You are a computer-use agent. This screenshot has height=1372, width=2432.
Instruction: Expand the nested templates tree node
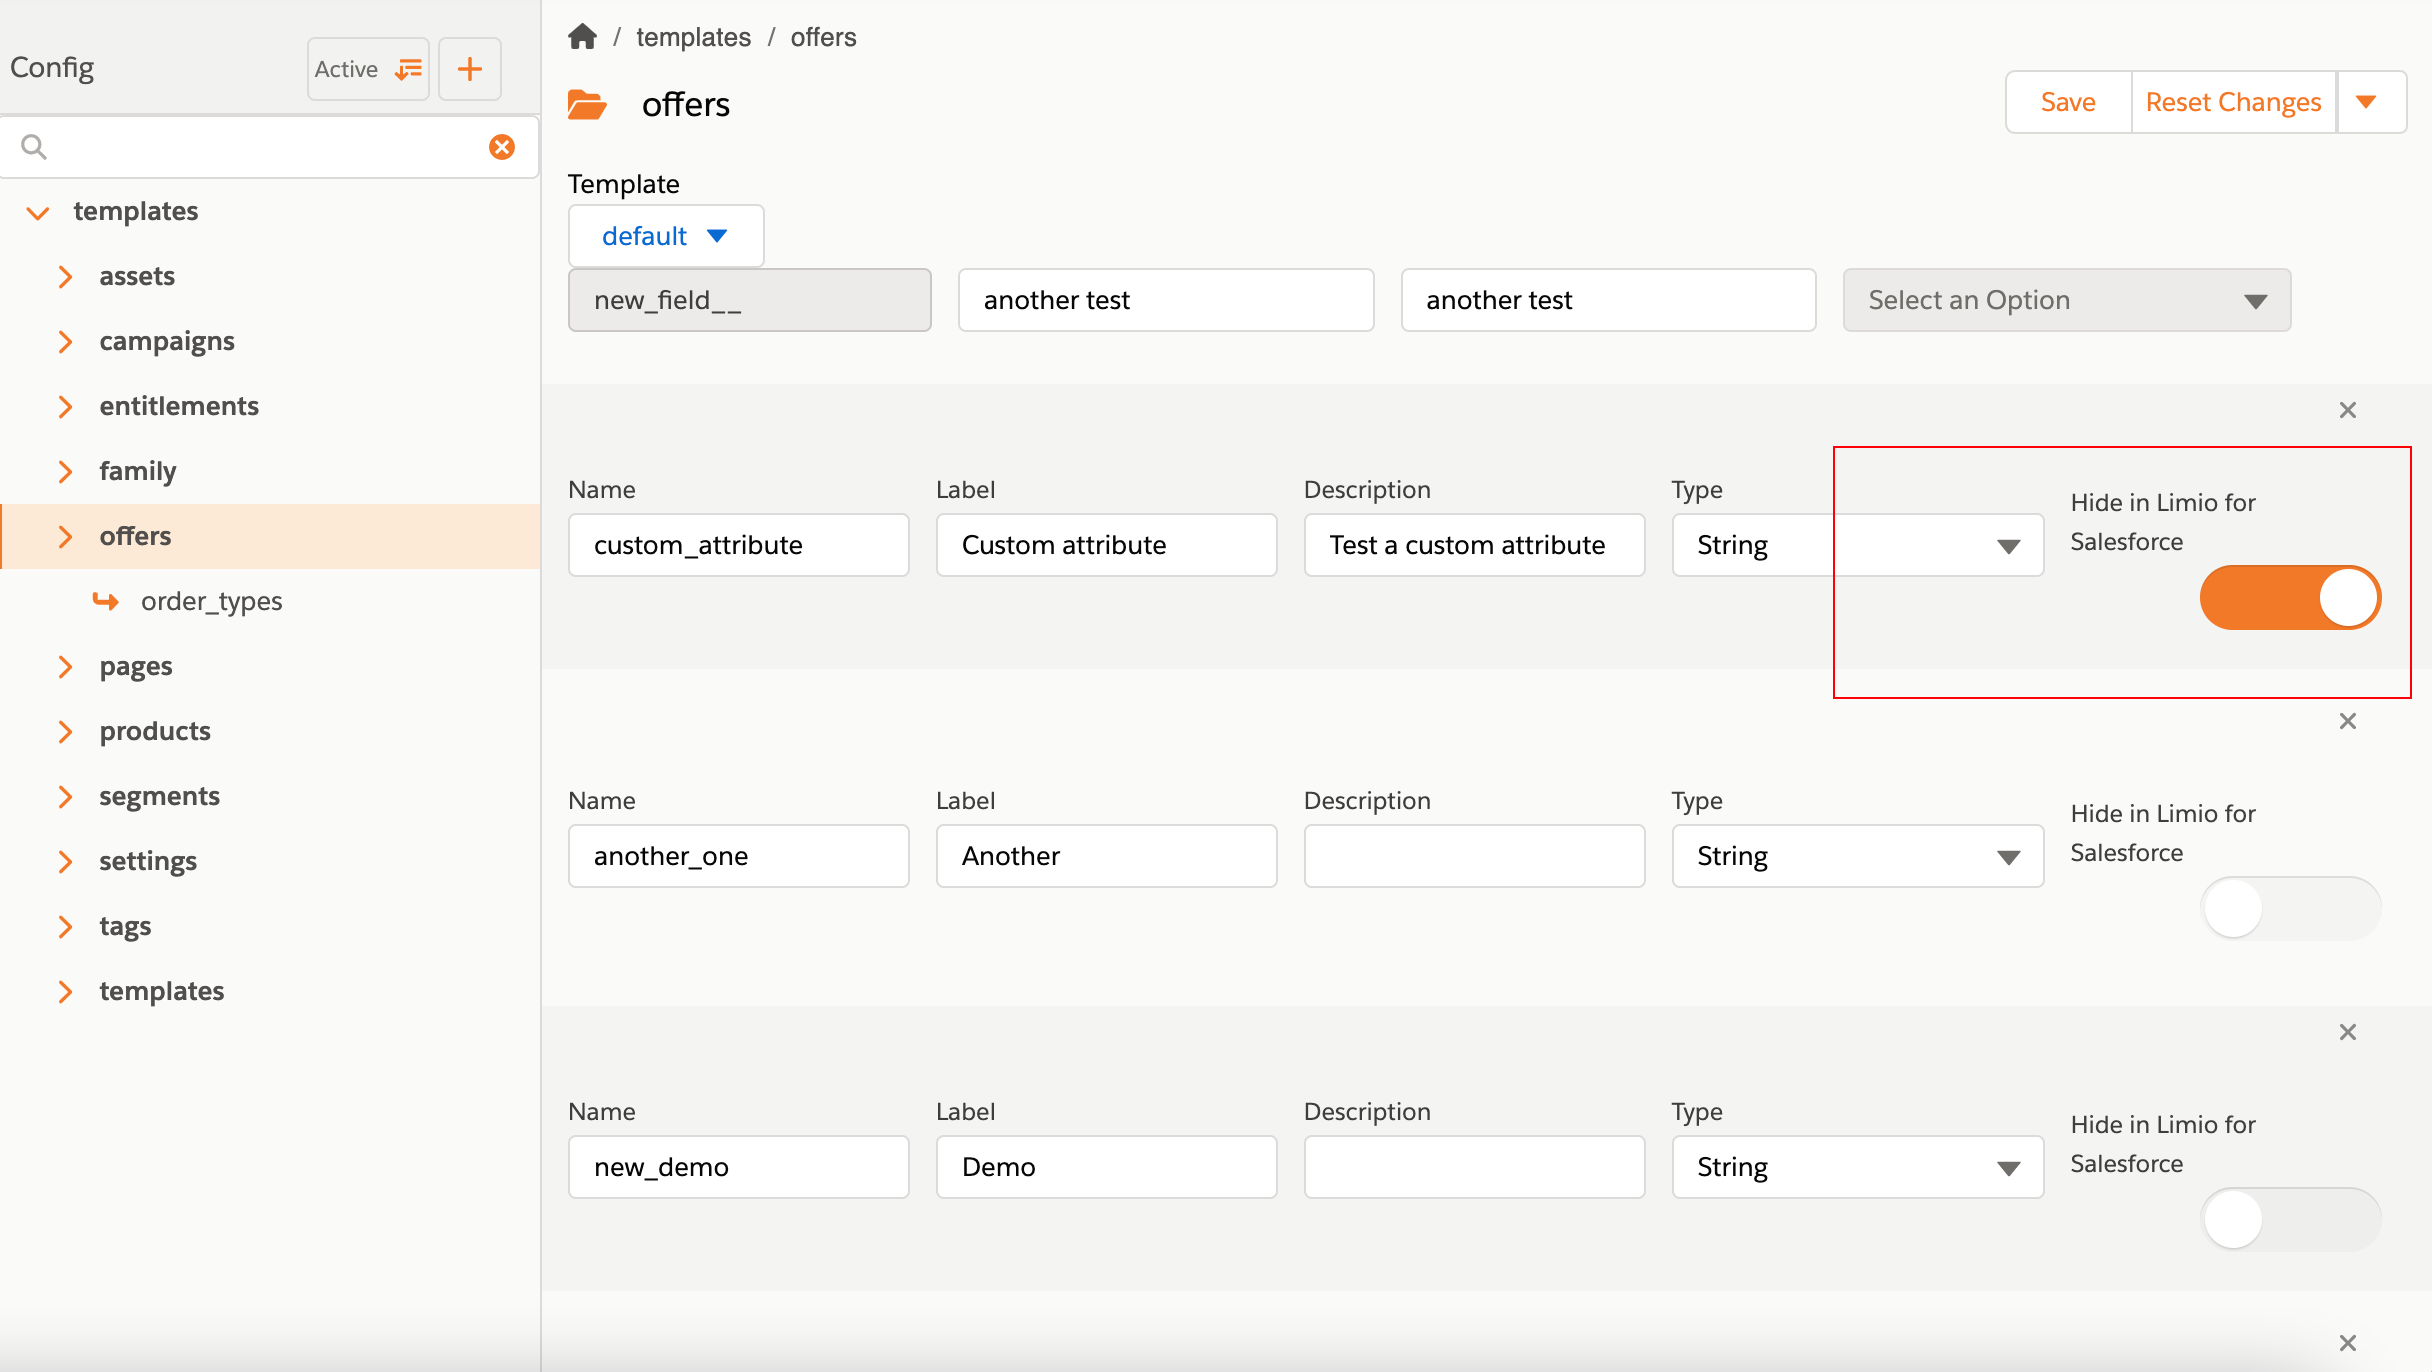[65, 992]
